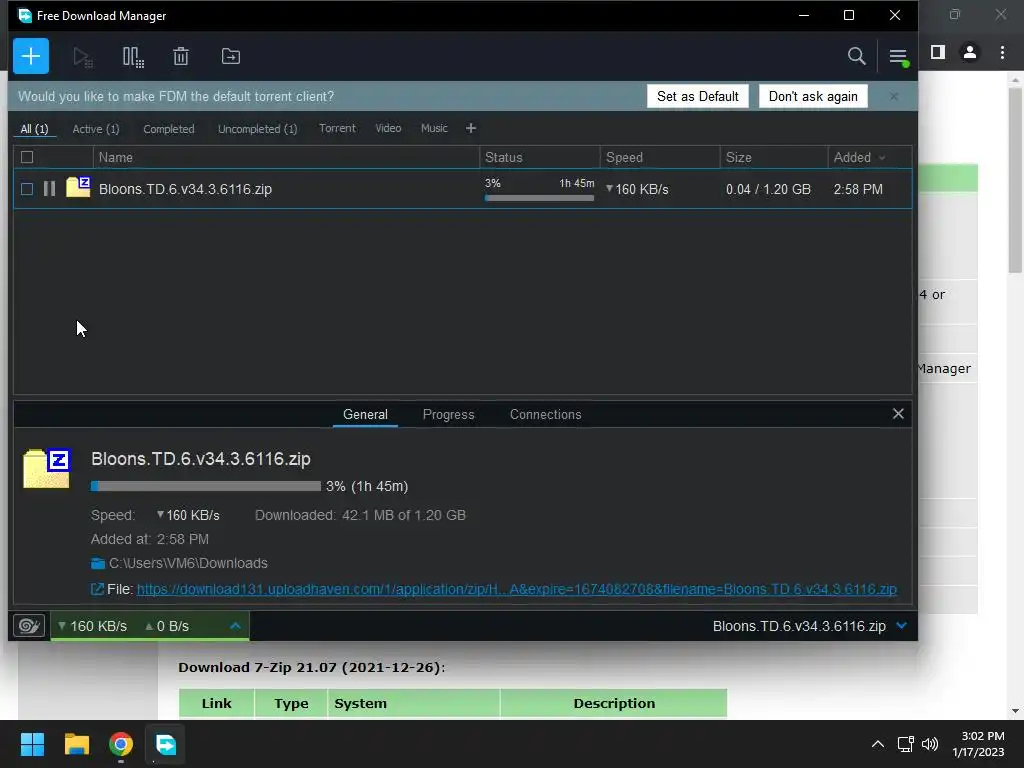The image size is (1024, 768).
Task: Sort by Added column header arrow
Action: [882, 157]
